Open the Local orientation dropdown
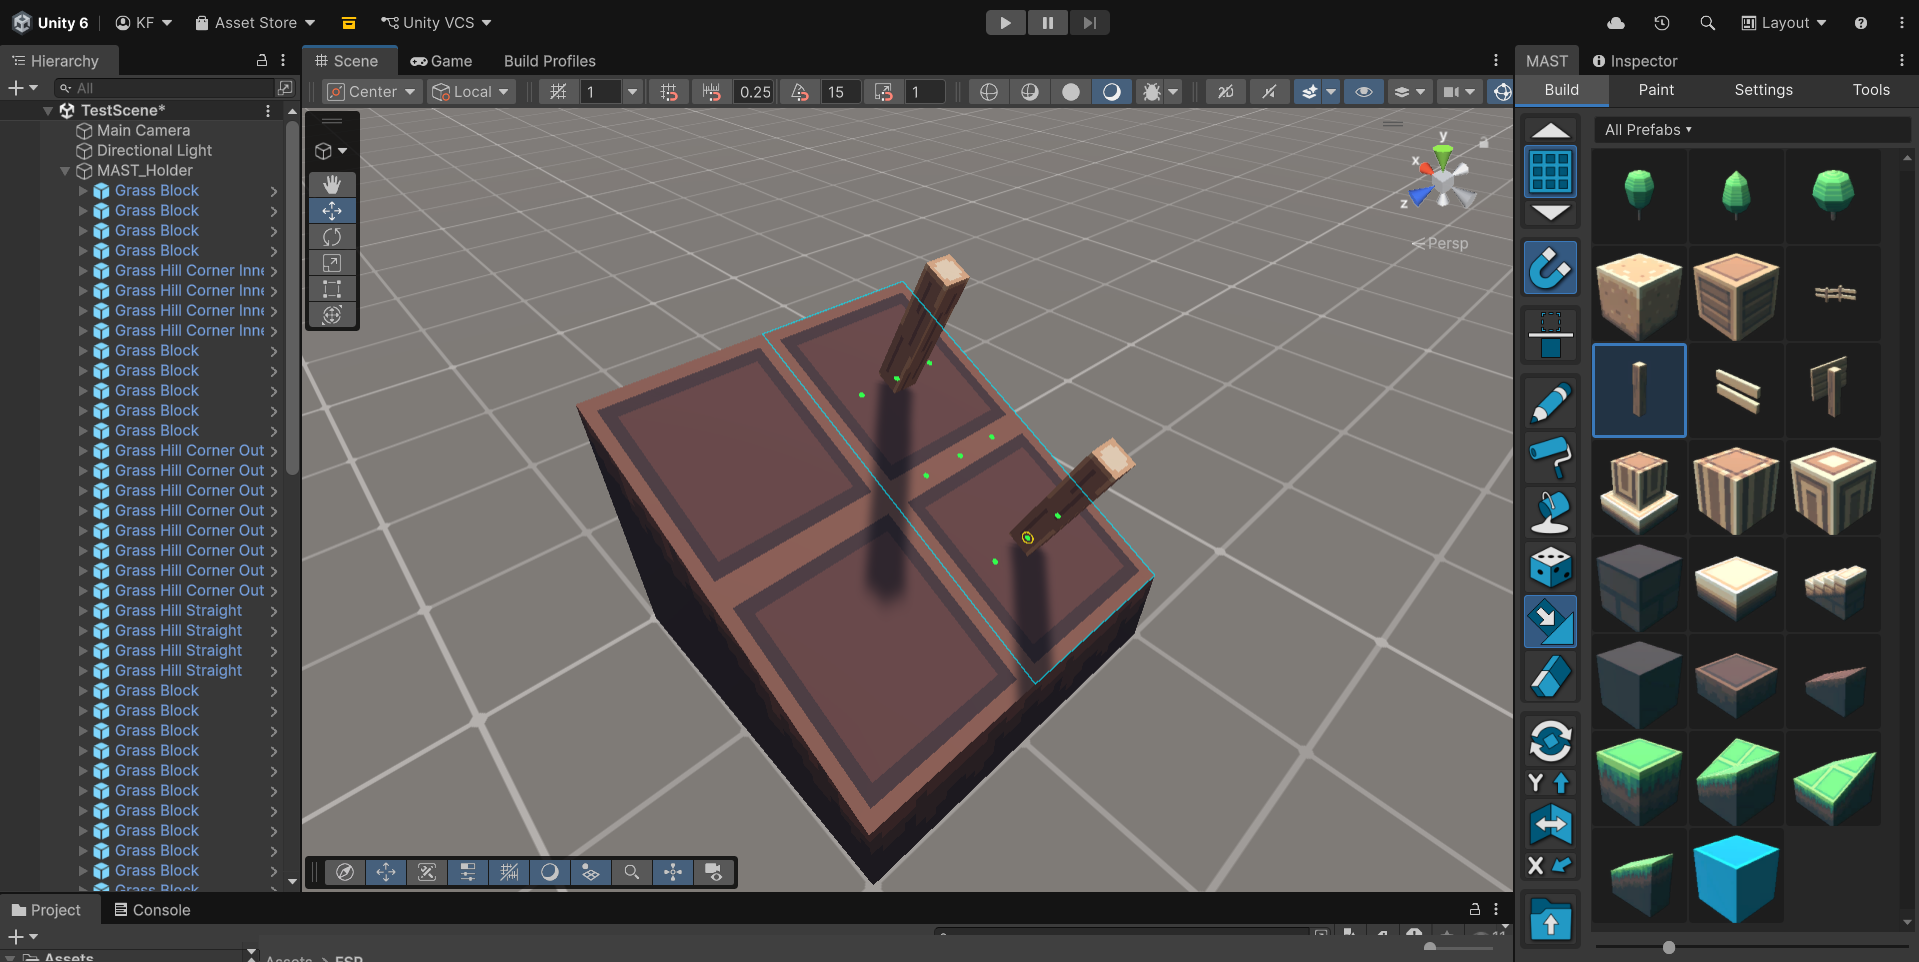Screen dimensions: 1919x962 click(x=471, y=92)
